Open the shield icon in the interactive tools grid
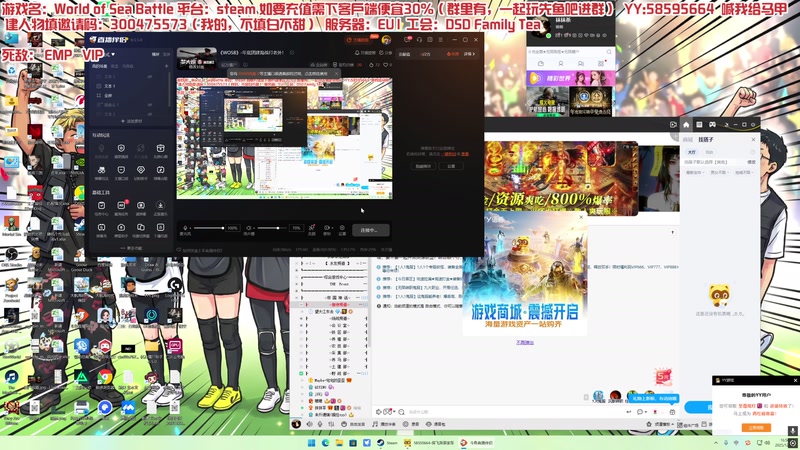The image size is (800, 450). point(121,148)
